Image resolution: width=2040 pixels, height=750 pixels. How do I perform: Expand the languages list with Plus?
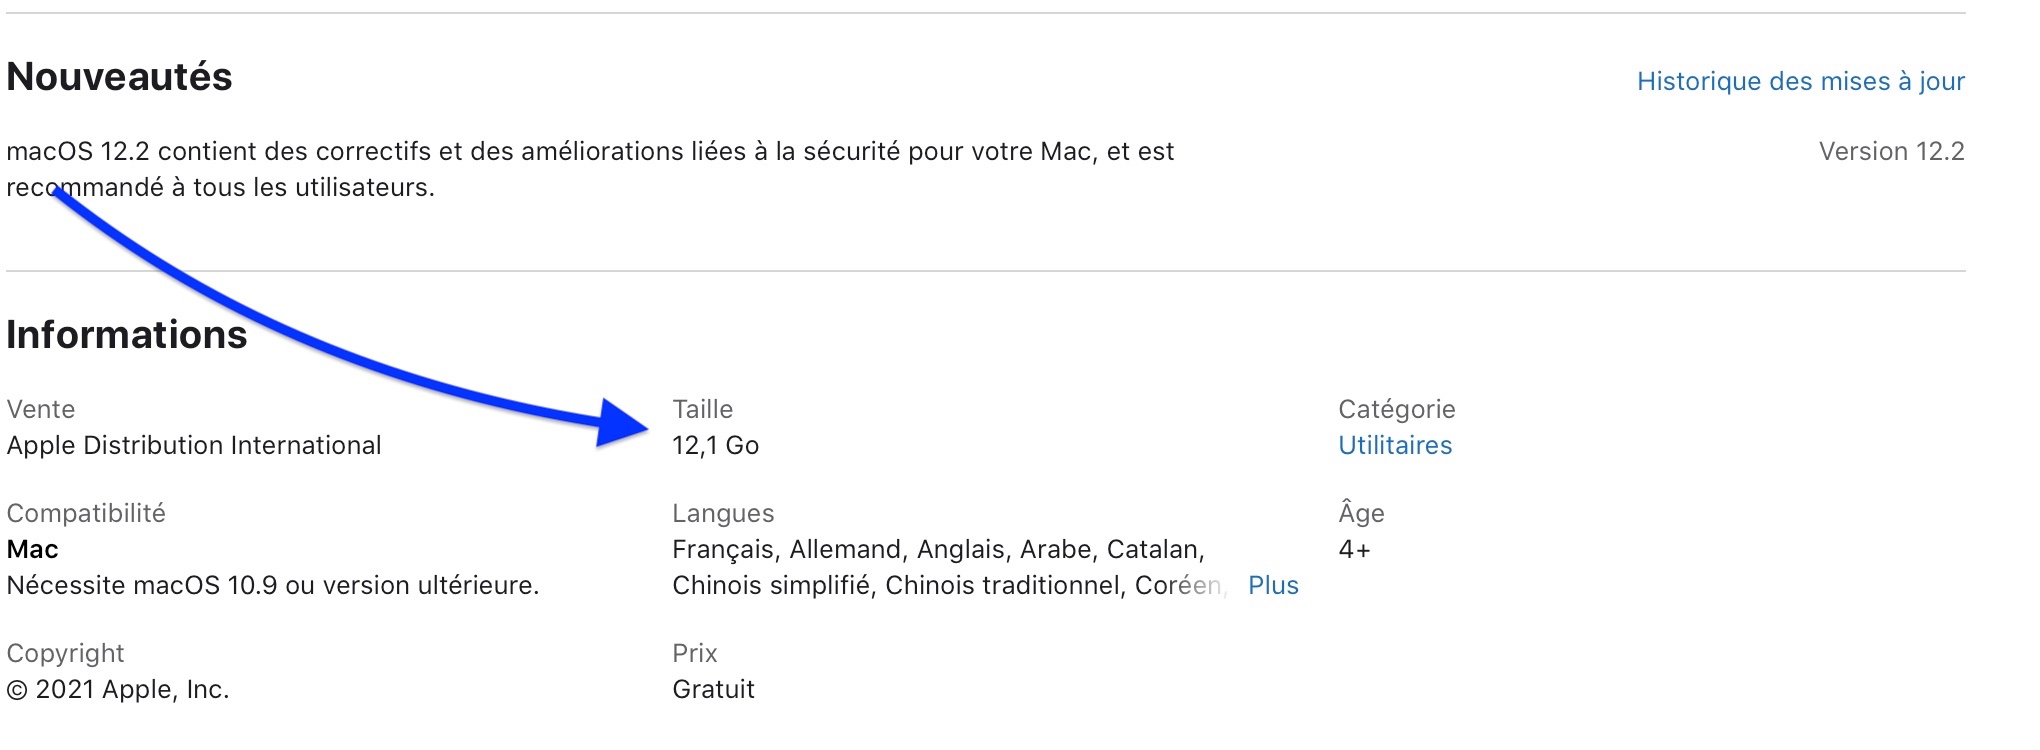pyautogui.click(x=1273, y=585)
